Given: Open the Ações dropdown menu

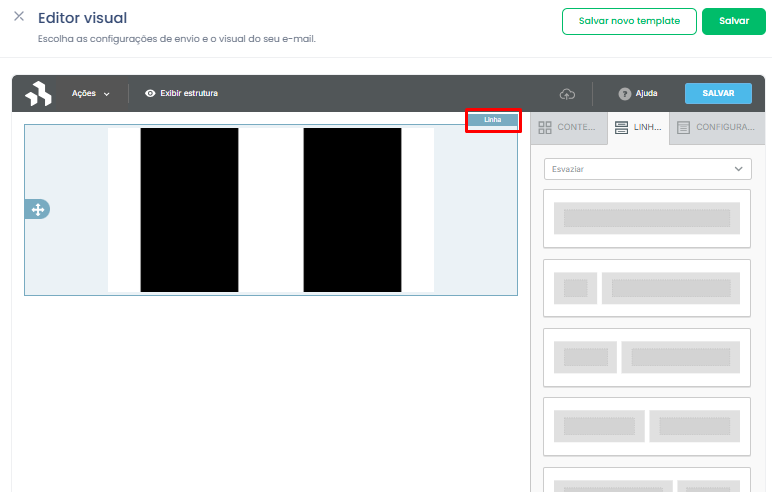Looking at the screenshot, I should coord(91,93).
